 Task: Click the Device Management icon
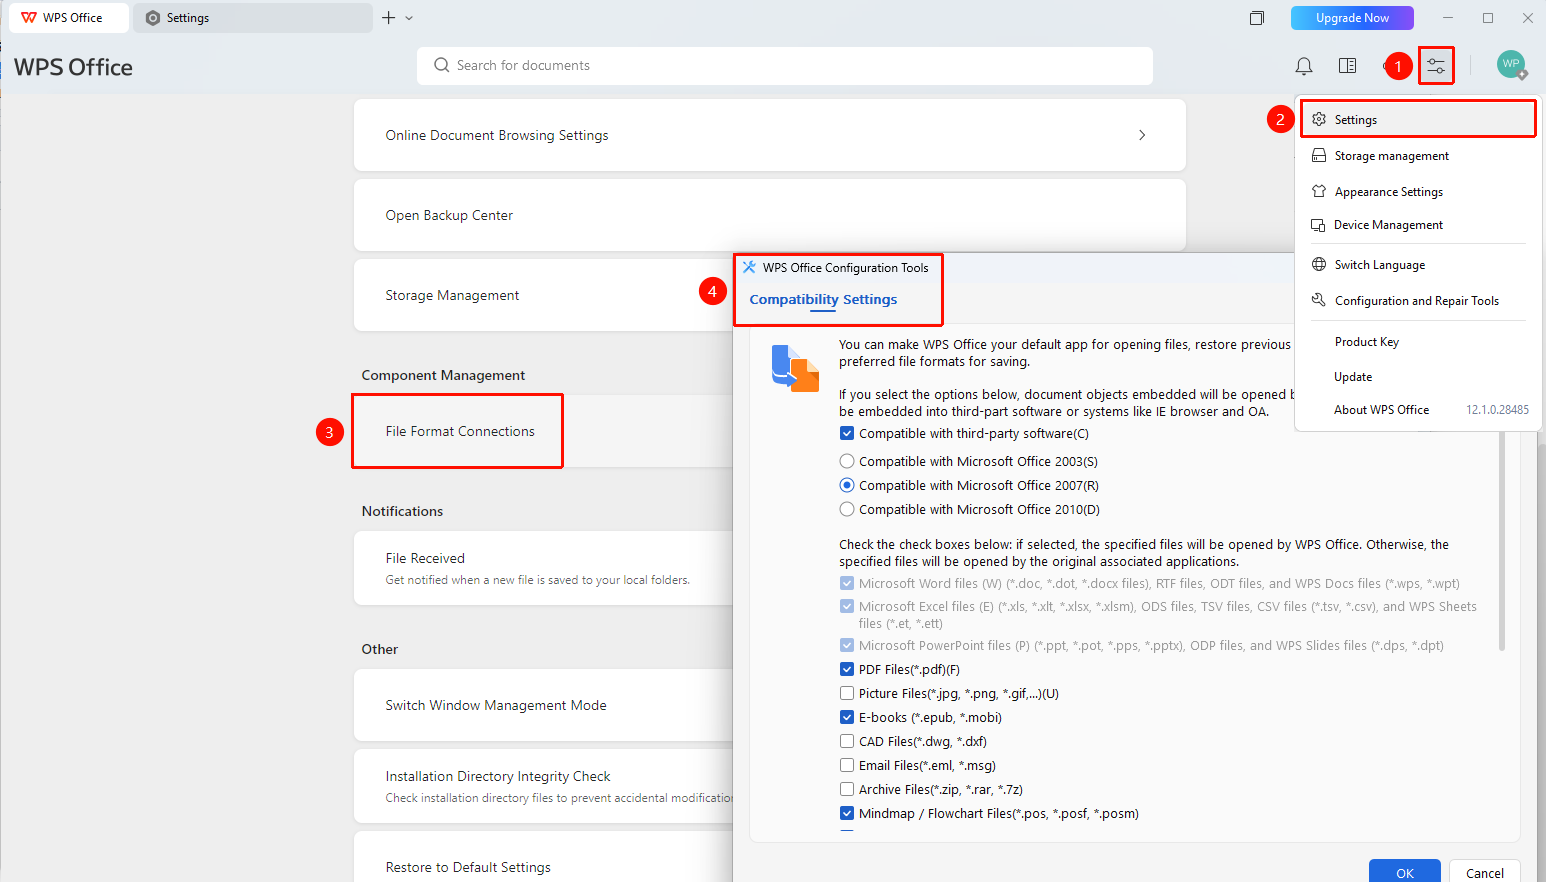[1319, 225]
